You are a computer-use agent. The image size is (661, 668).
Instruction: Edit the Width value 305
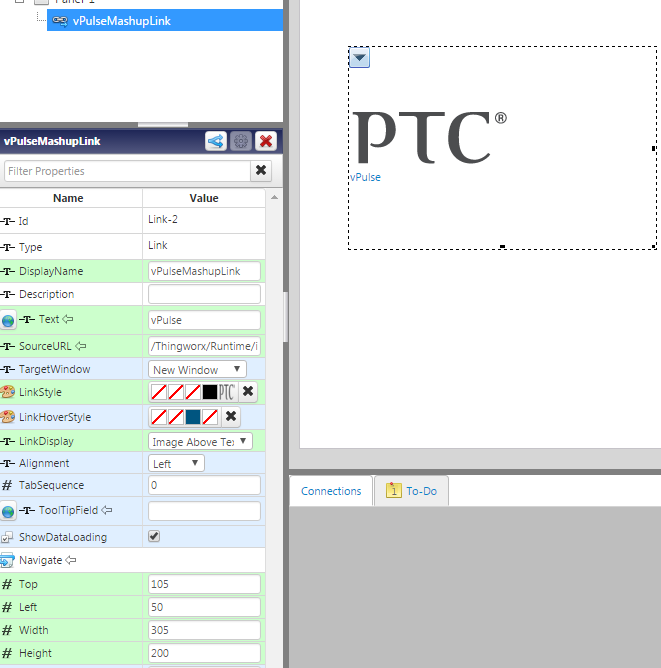(x=204, y=630)
